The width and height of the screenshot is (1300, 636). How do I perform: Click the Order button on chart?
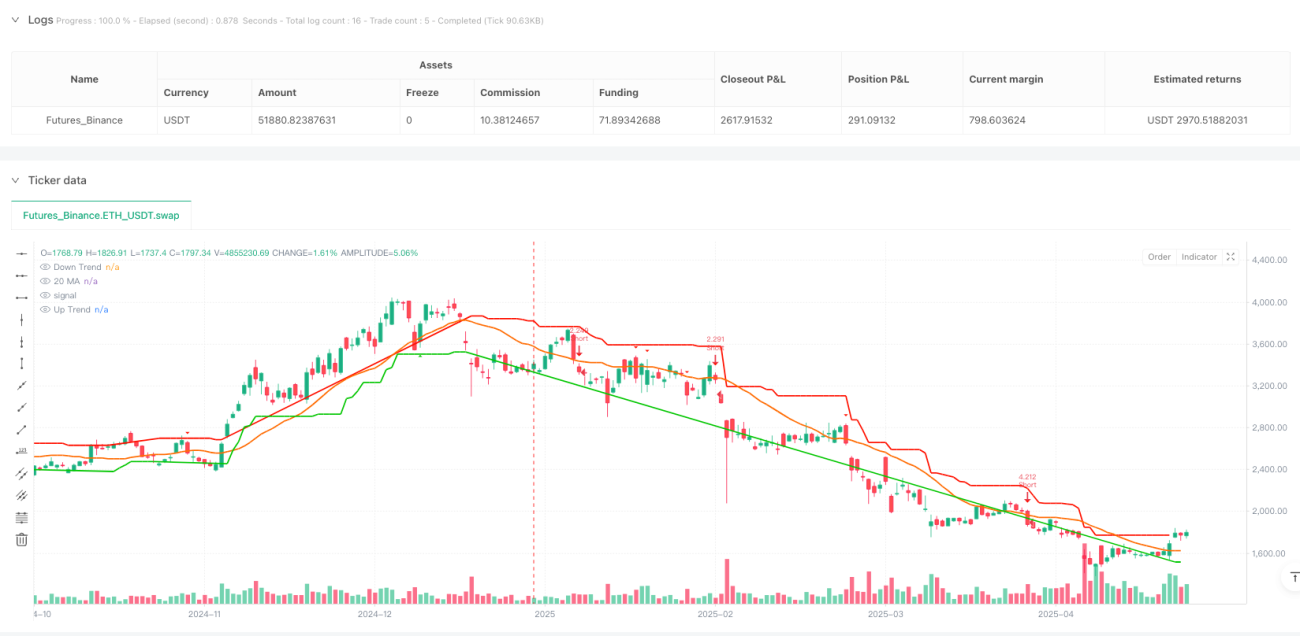[1159, 257]
